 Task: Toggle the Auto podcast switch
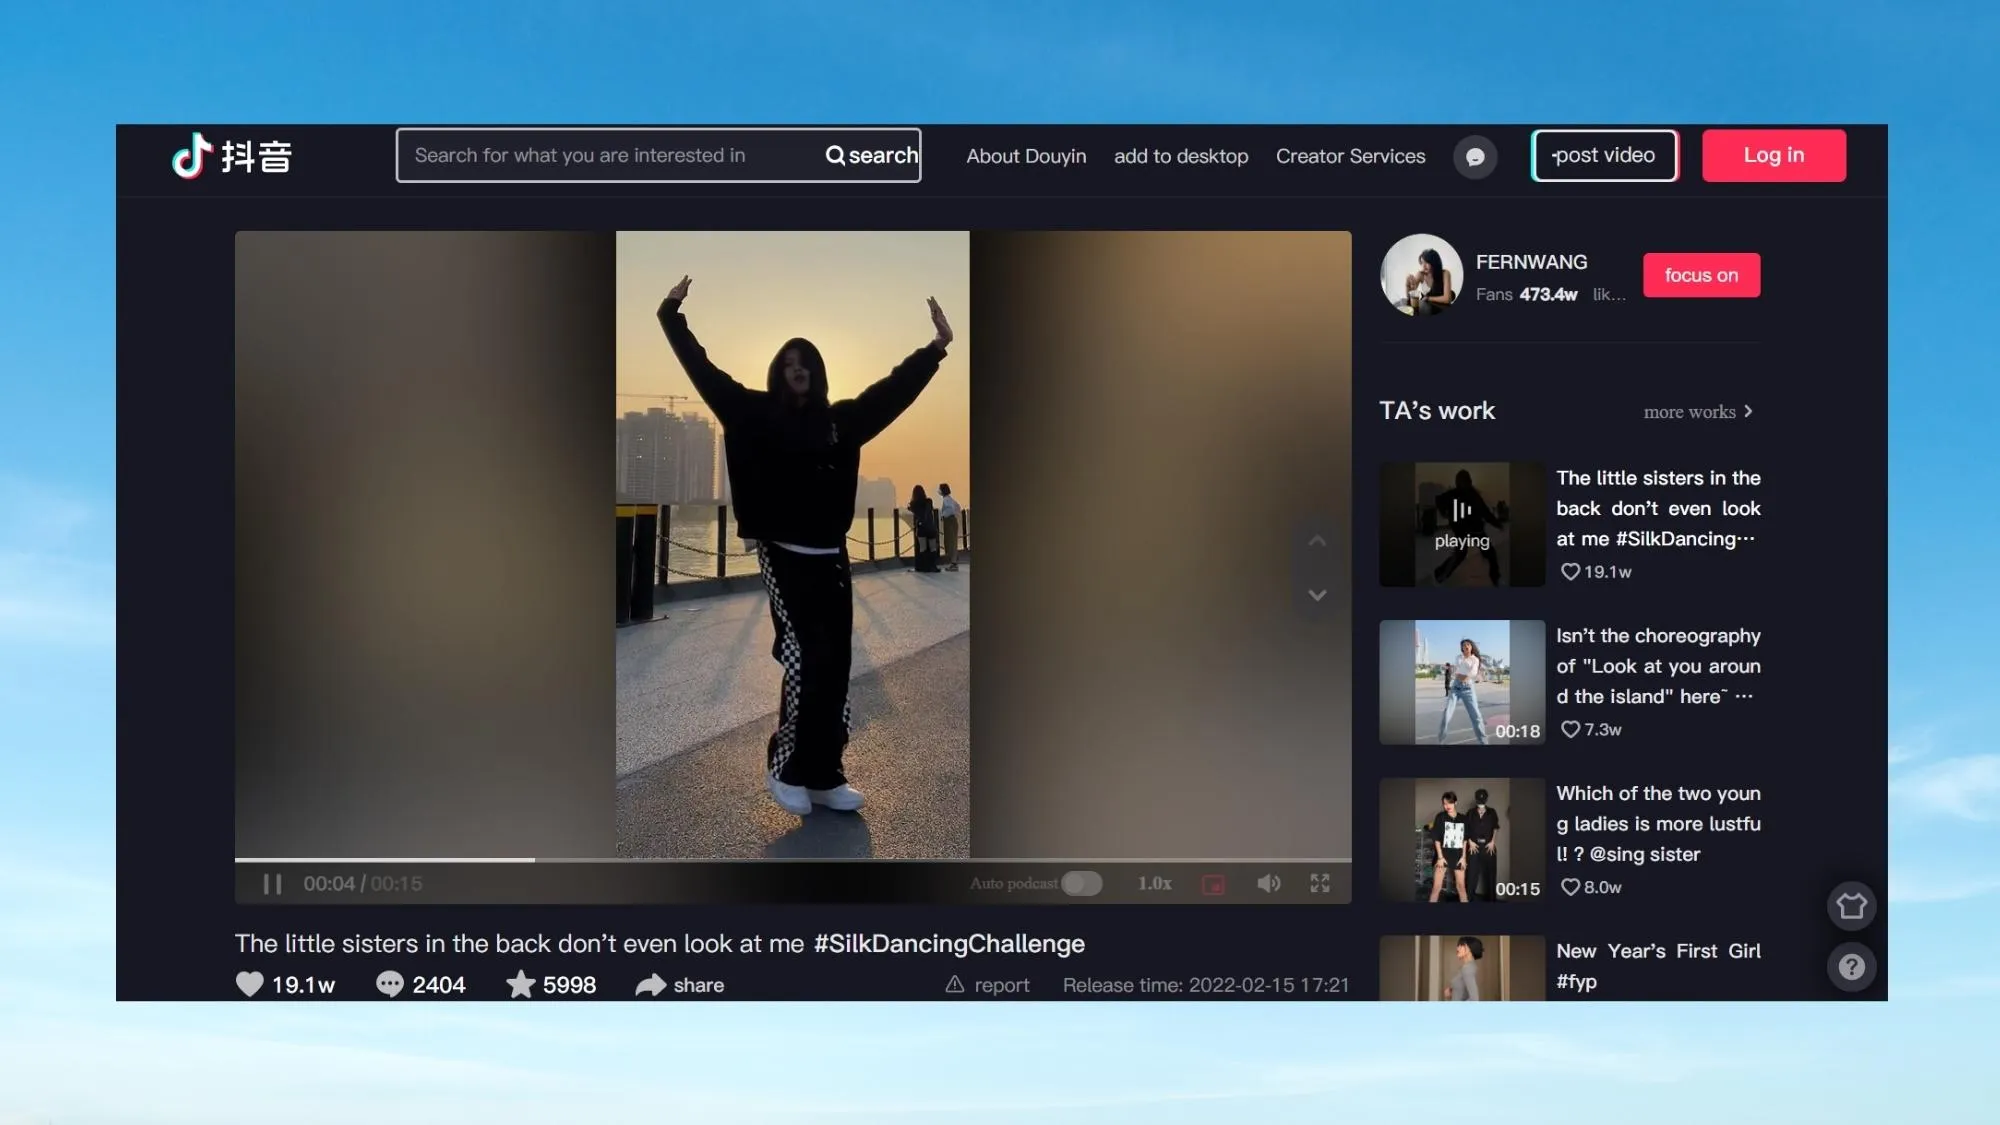[1081, 883]
